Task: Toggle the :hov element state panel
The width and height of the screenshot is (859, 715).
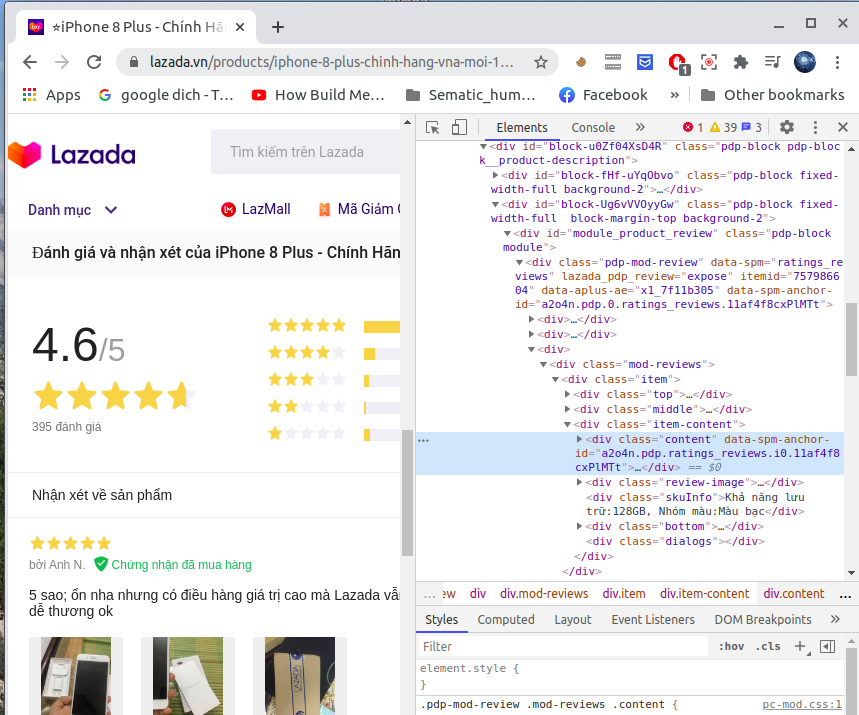Action: click(x=731, y=647)
